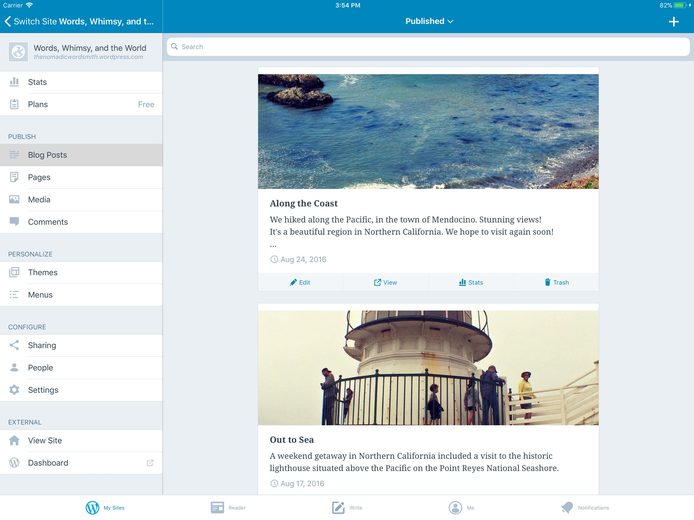This screenshot has width=694, height=520.
Task: Open Sharing row label
Action: pos(42,346)
